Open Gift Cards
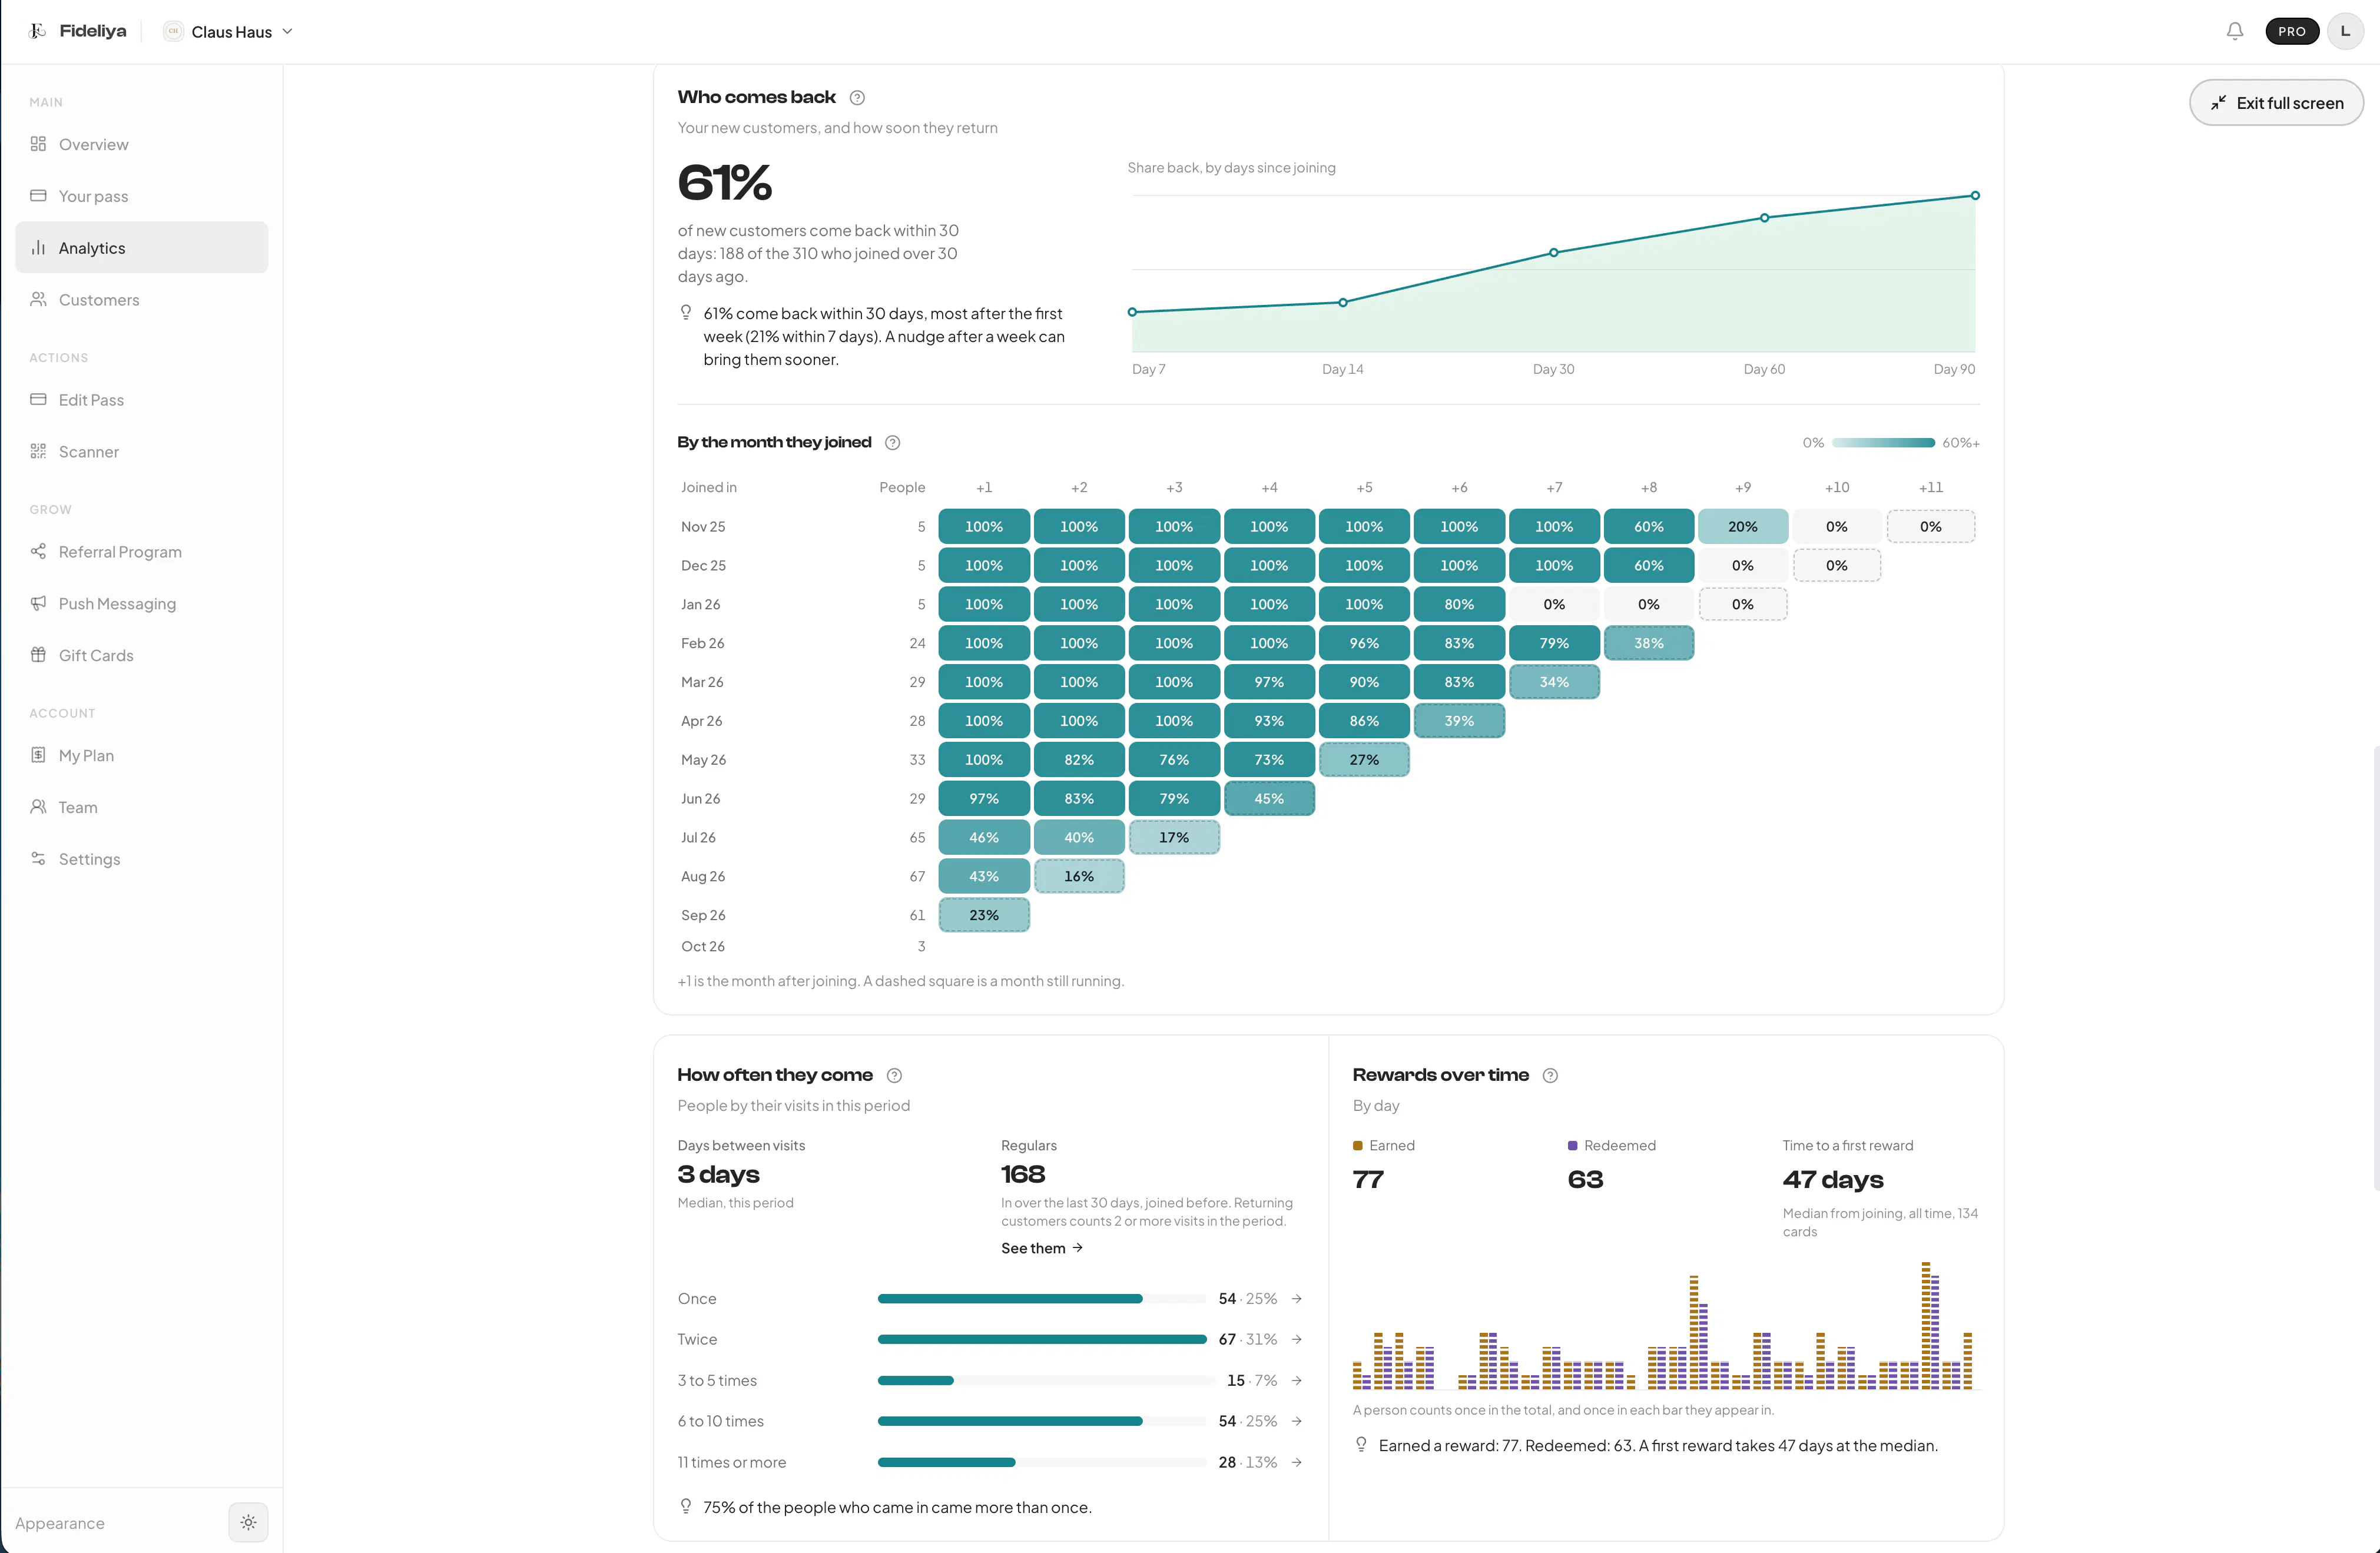 pyautogui.click(x=142, y=656)
